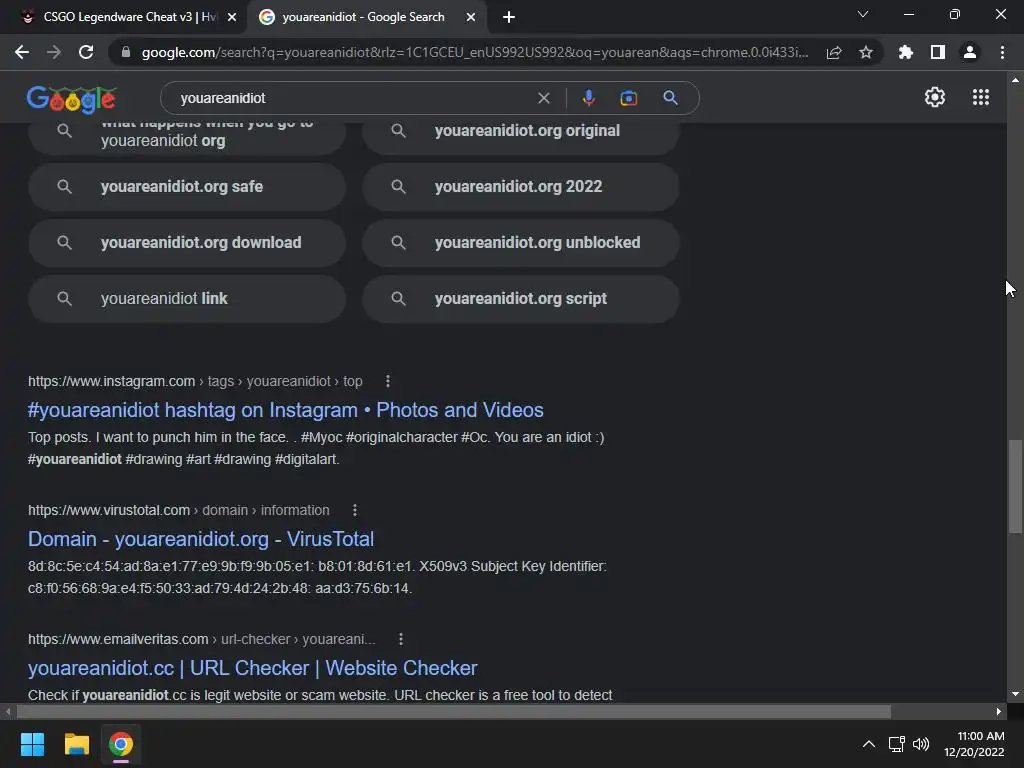This screenshot has width=1024, height=768.
Task: Open the #youareanidiot Instagram hashtag result
Action: pyautogui.click(x=285, y=410)
